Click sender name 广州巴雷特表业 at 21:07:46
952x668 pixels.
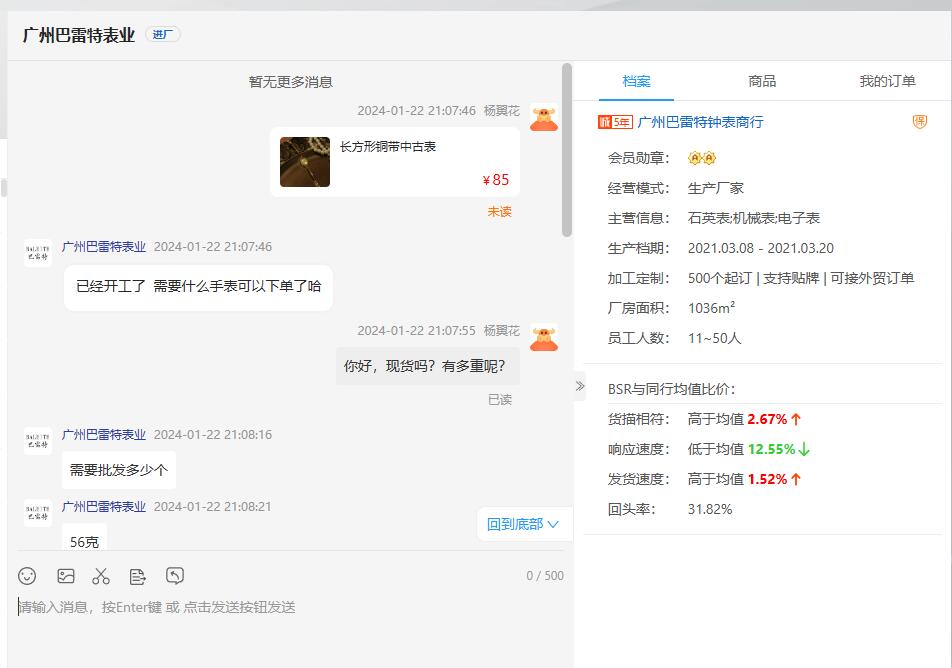pyautogui.click(x=104, y=247)
